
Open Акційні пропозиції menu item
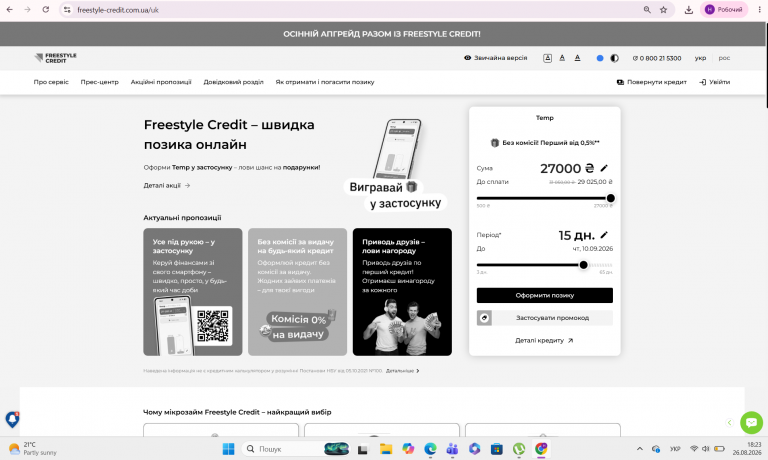(x=161, y=82)
